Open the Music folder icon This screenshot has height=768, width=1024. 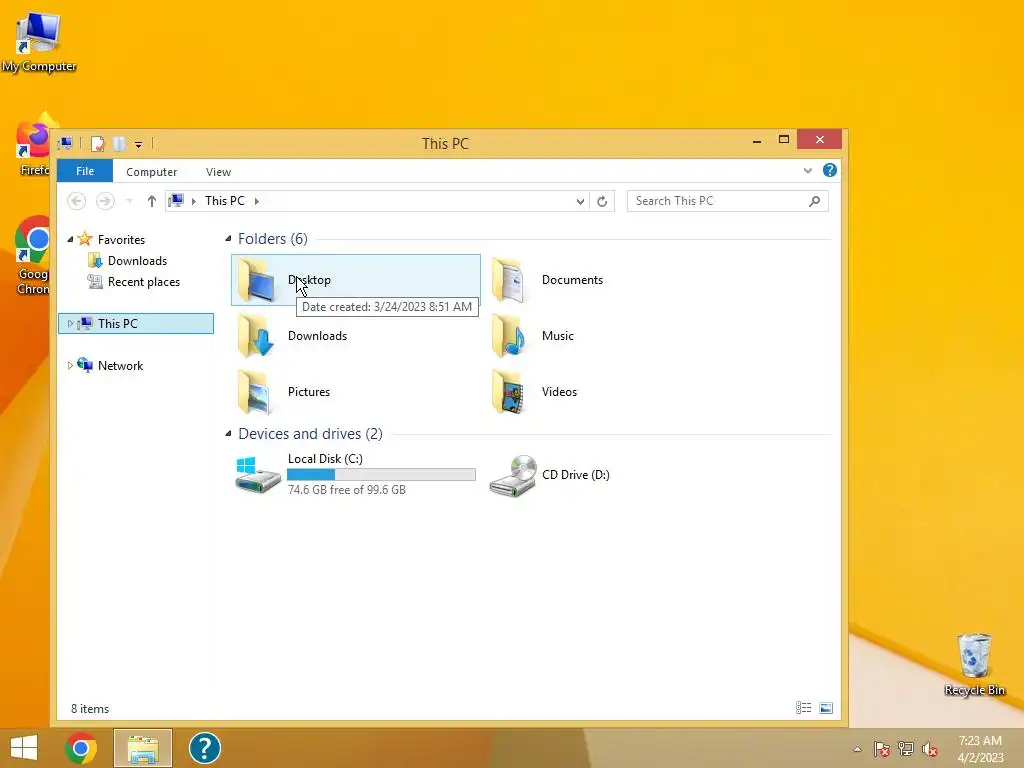coord(509,336)
